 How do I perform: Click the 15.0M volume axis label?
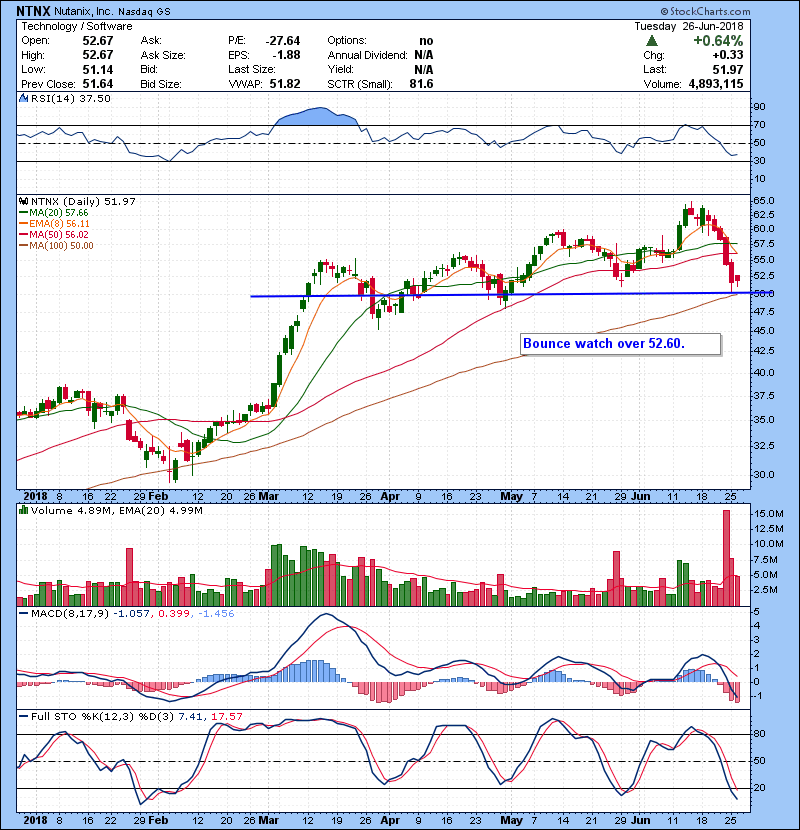point(769,514)
